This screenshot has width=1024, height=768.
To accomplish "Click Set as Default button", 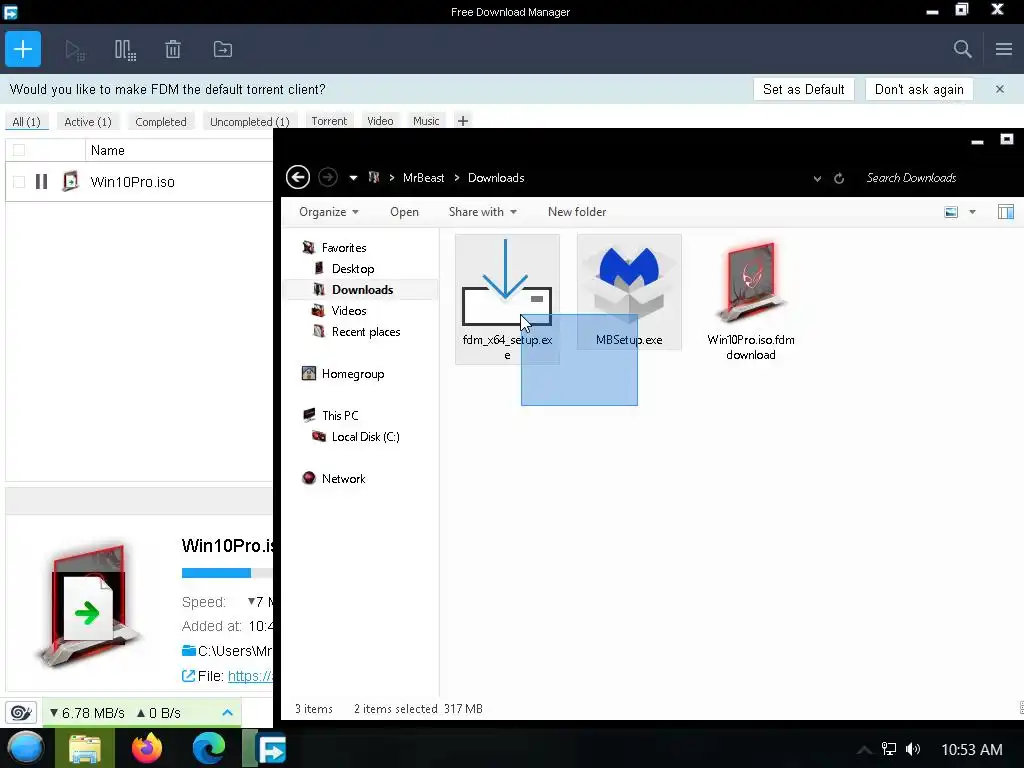I will coord(803,89).
